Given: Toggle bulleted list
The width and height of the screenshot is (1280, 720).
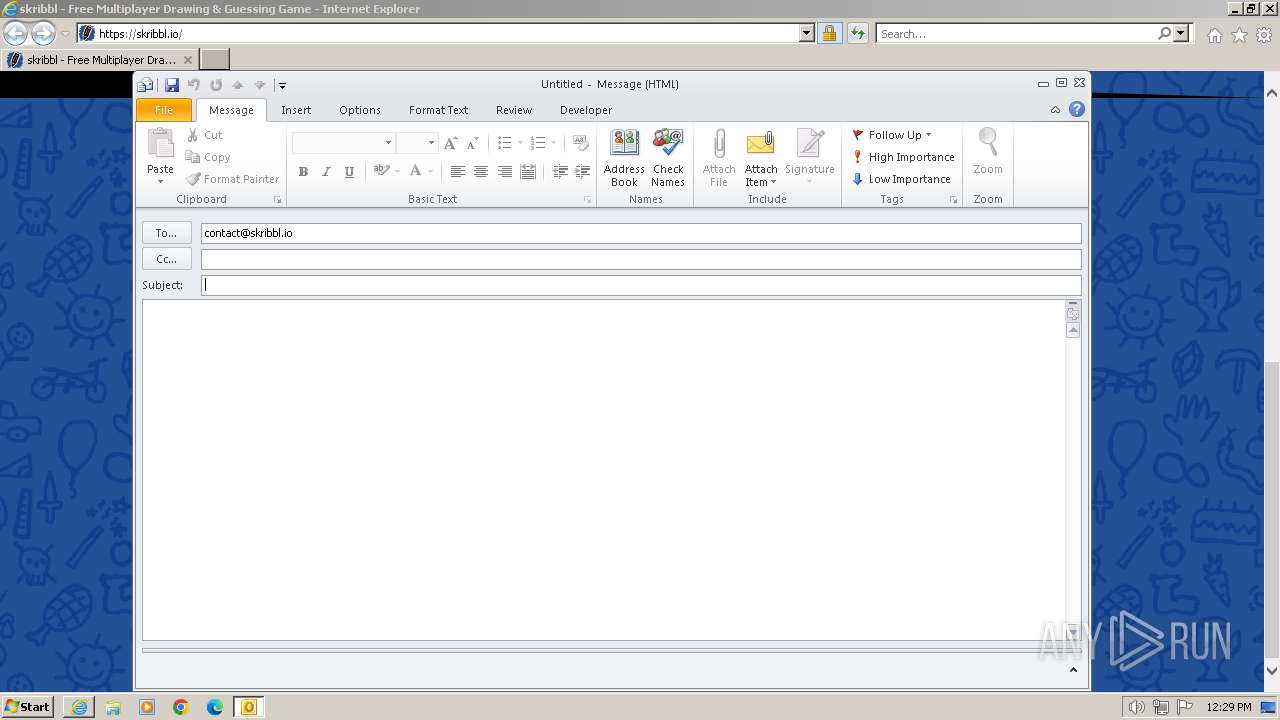Looking at the screenshot, I should click(x=505, y=143).
